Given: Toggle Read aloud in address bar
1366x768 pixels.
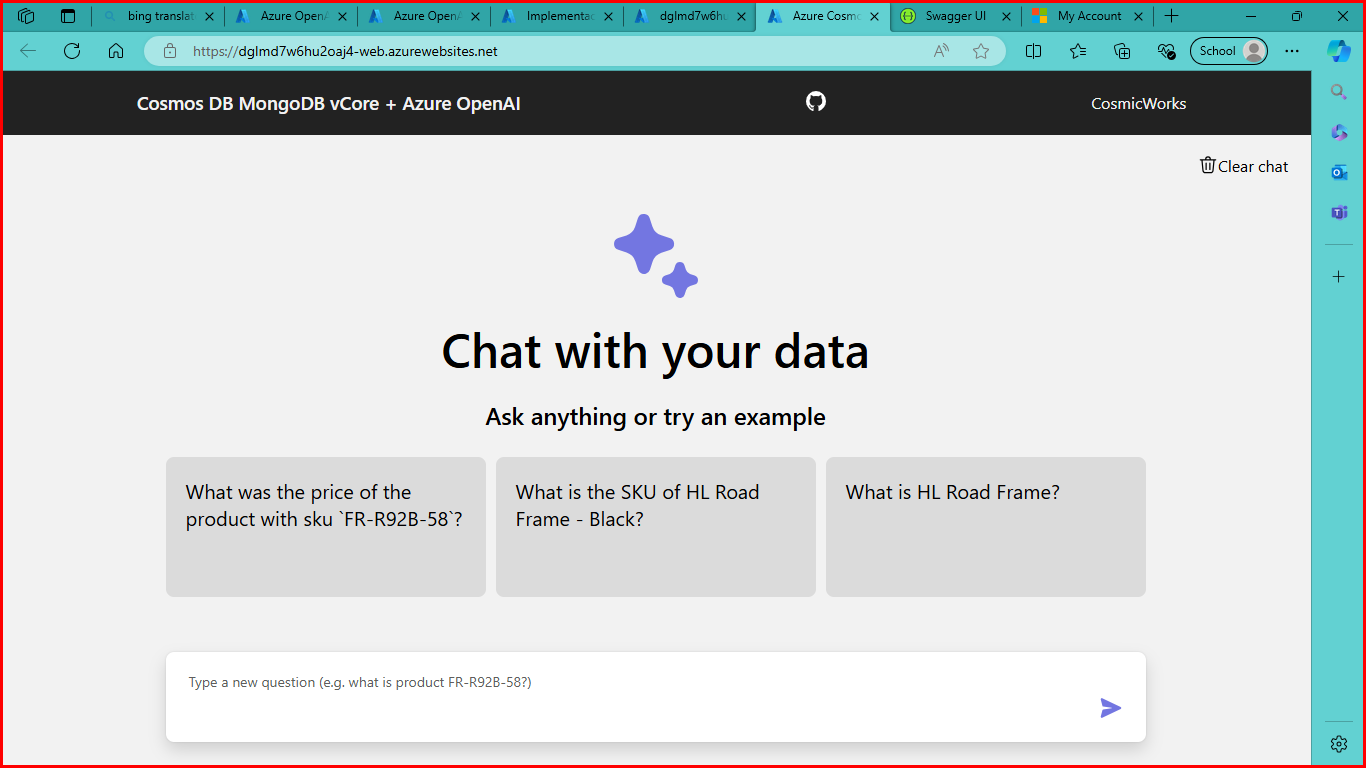Looking at the screenshot, I should [941, 51].
